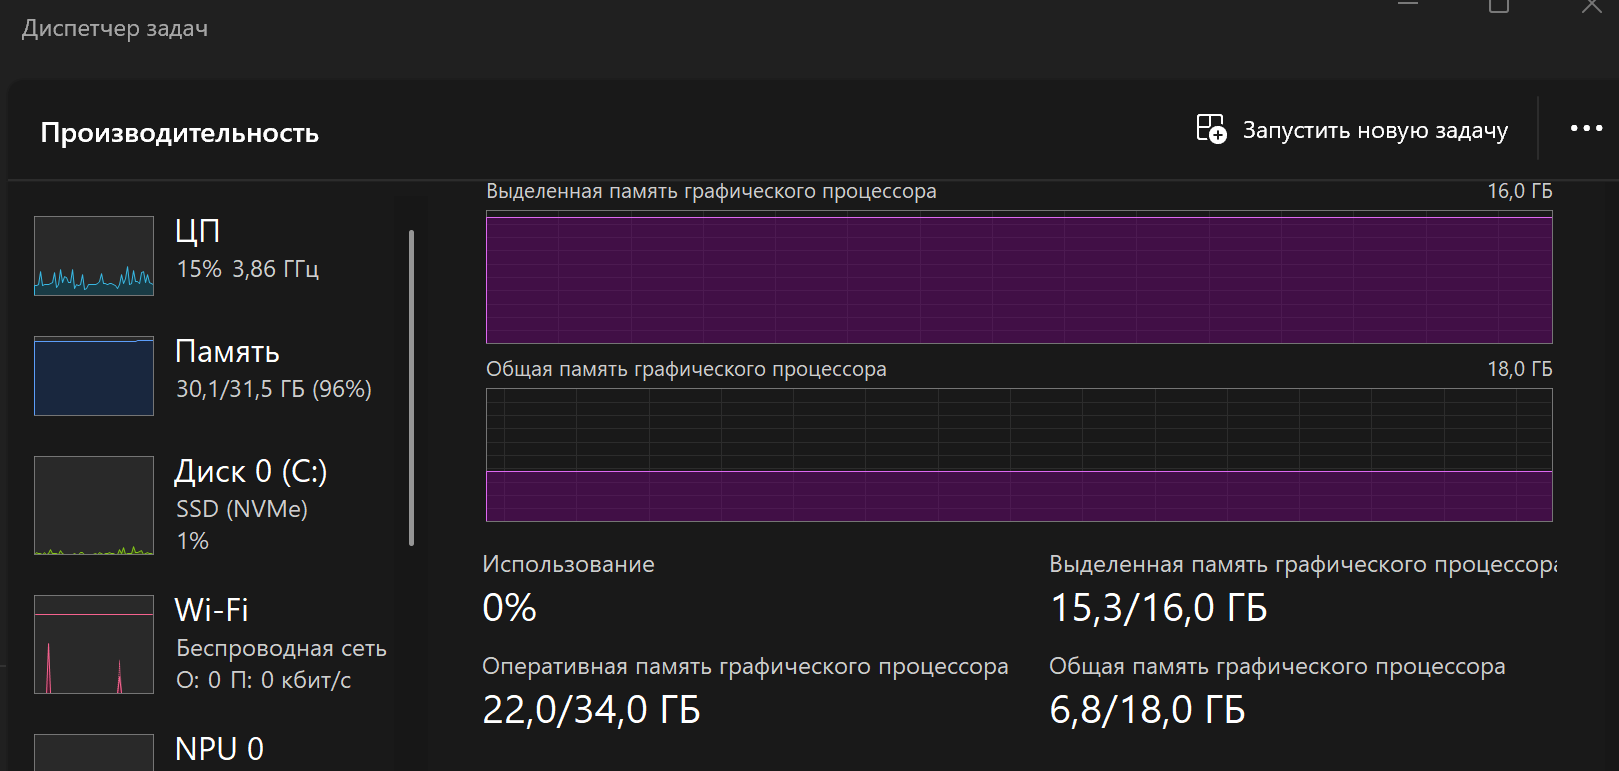This screenshot has width=1619, height=771.
Task: Click the sidebar vertical scrollbar
Action: tap(411, 388)
